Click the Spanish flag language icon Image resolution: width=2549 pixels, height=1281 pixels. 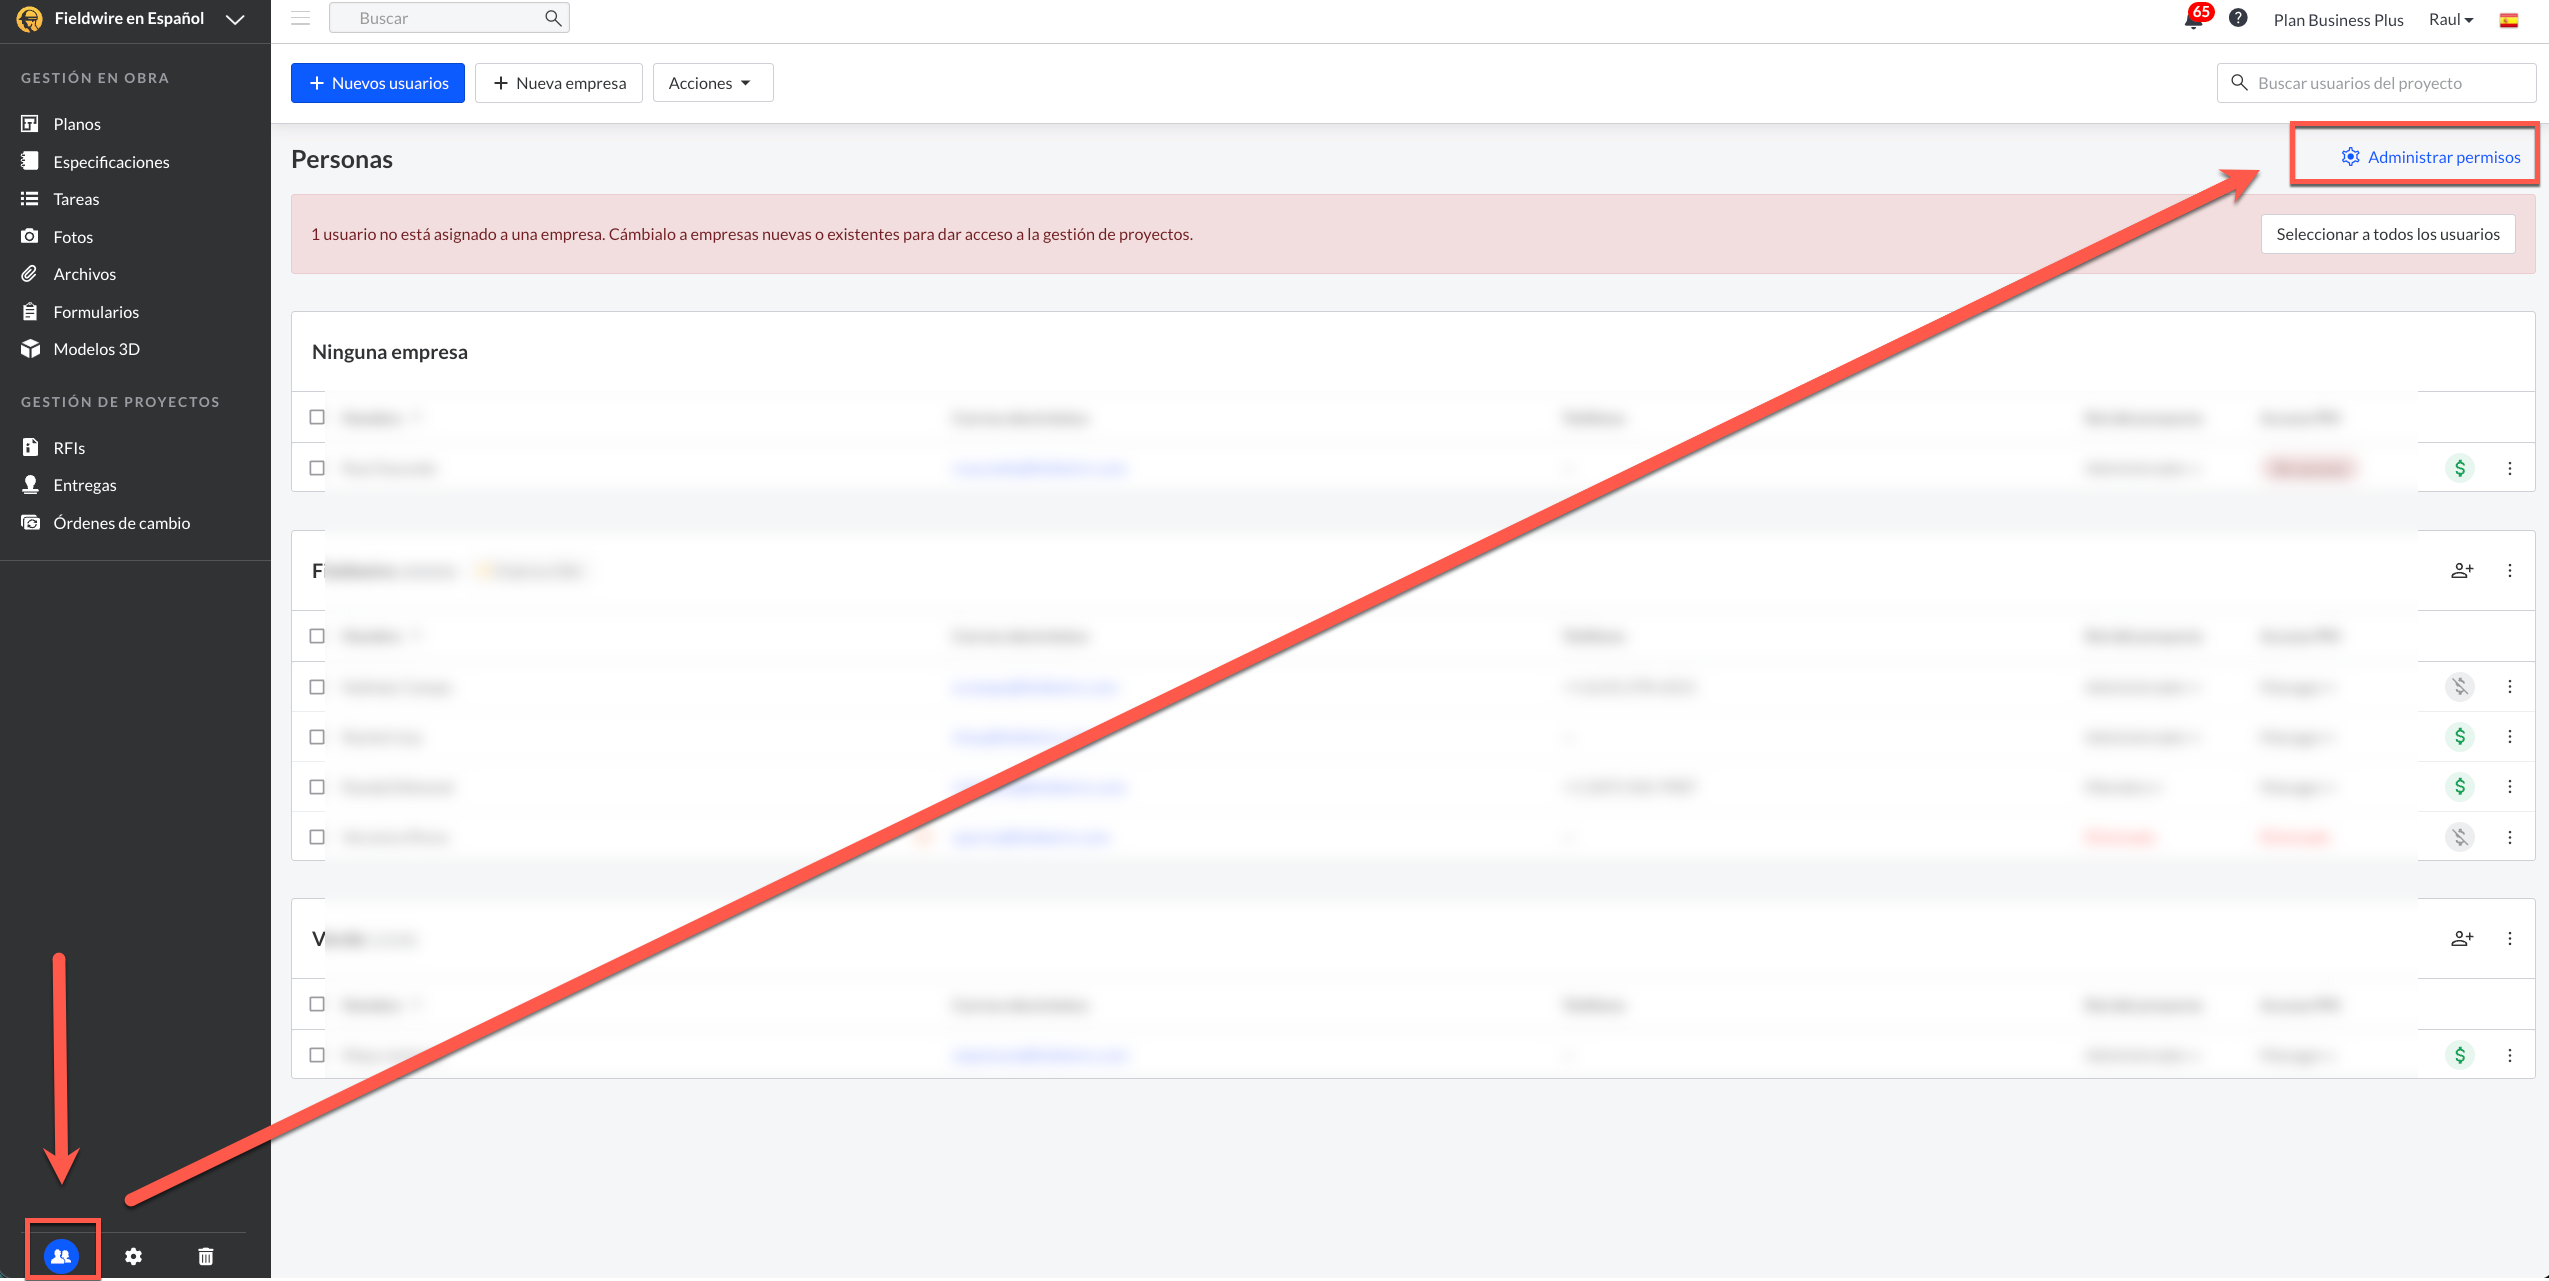(2509, 20)
